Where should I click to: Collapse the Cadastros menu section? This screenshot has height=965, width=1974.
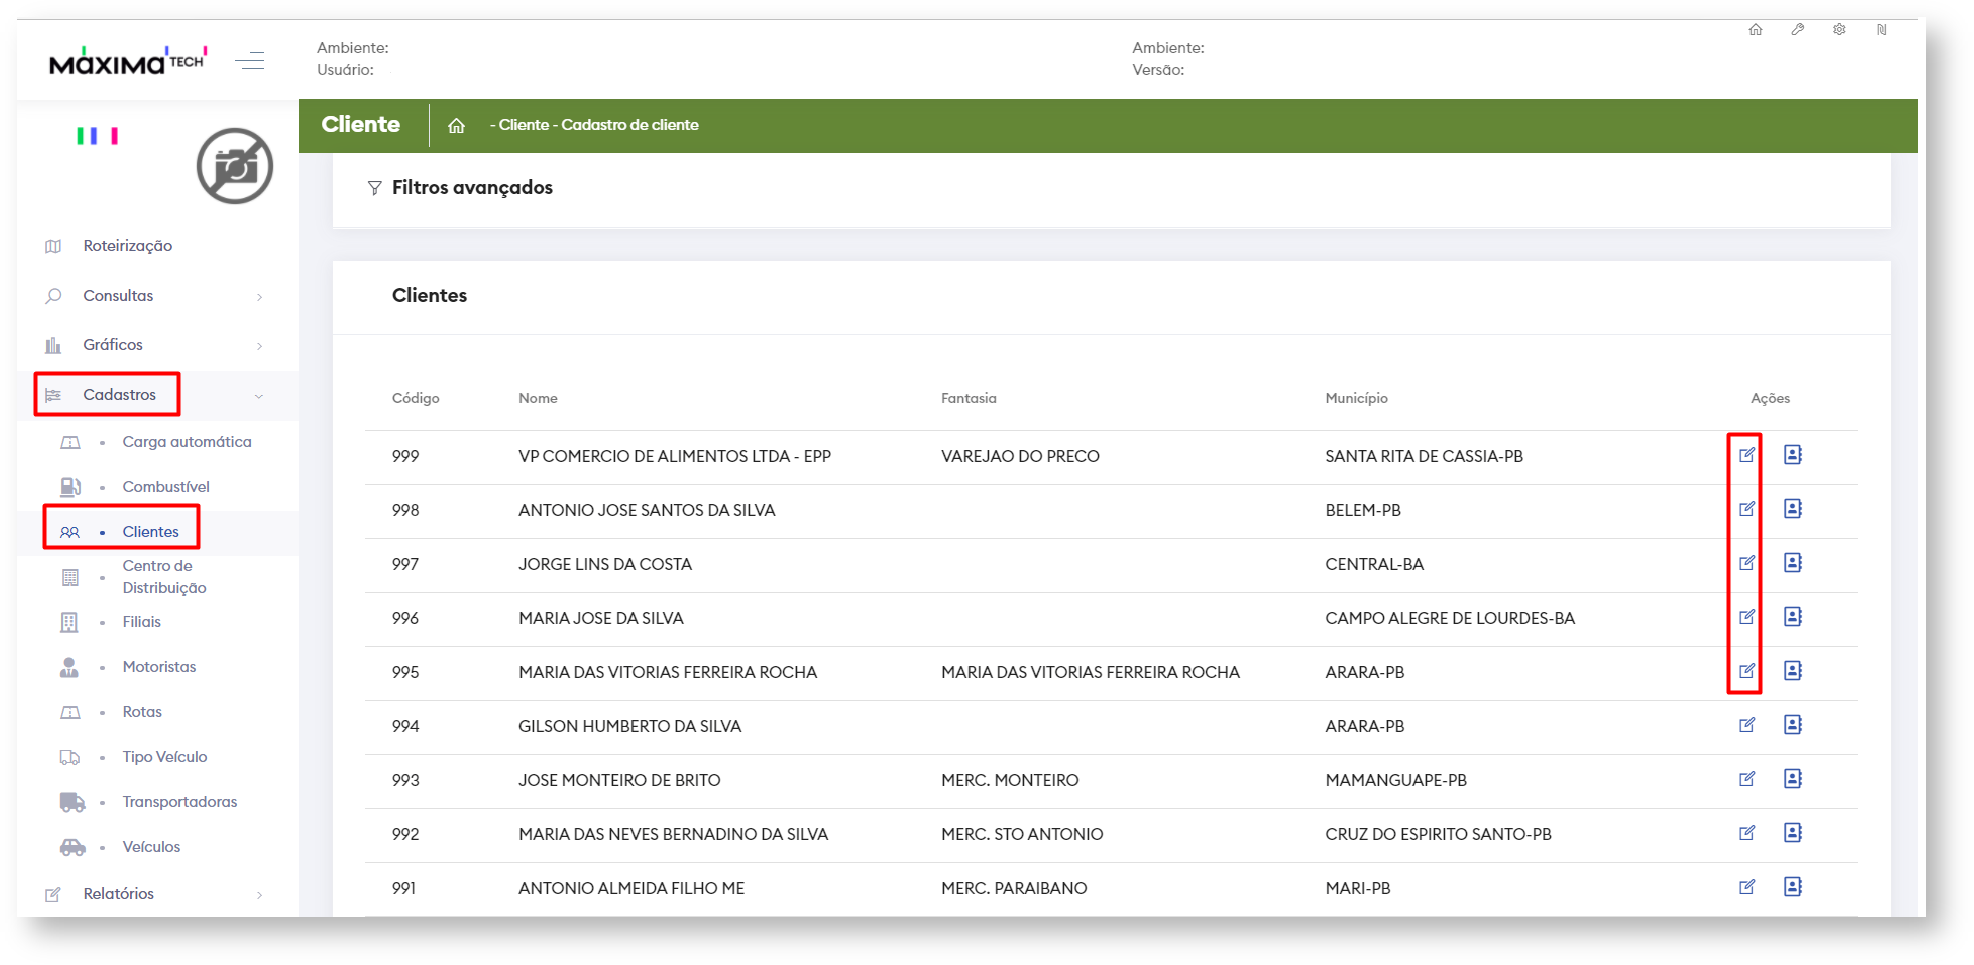point(120,395)
